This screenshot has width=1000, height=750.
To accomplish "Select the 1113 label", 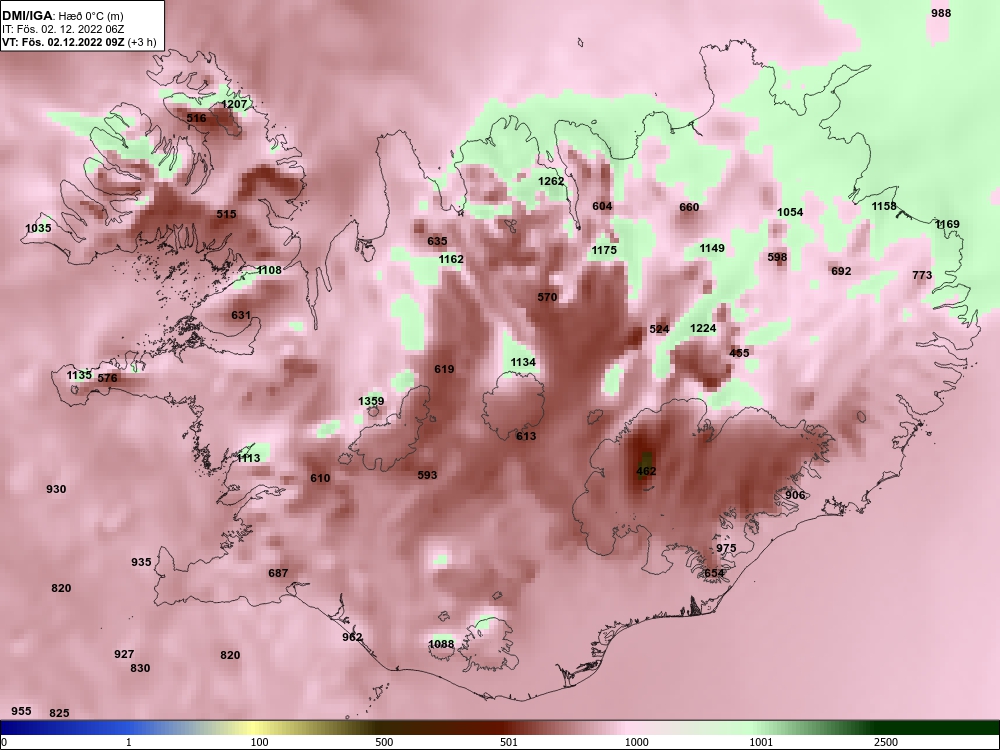I will tap(248, 459).
